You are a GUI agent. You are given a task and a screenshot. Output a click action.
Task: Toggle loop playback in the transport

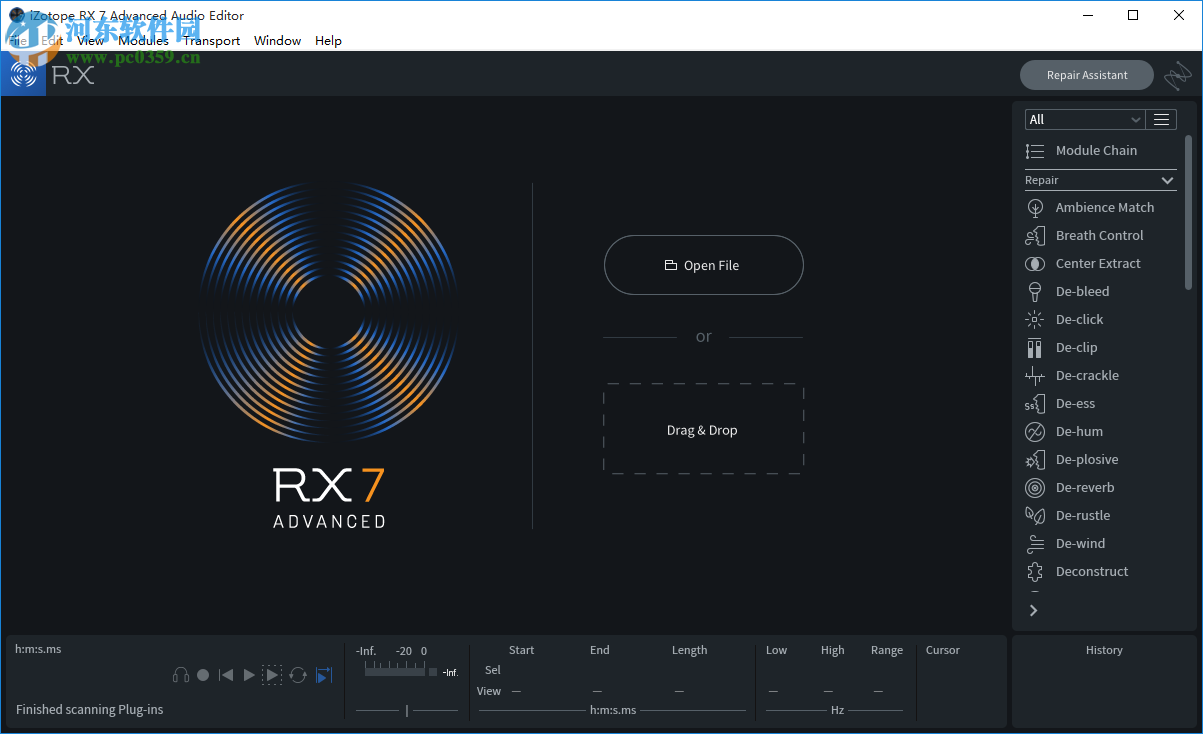[x=298, y=675]
